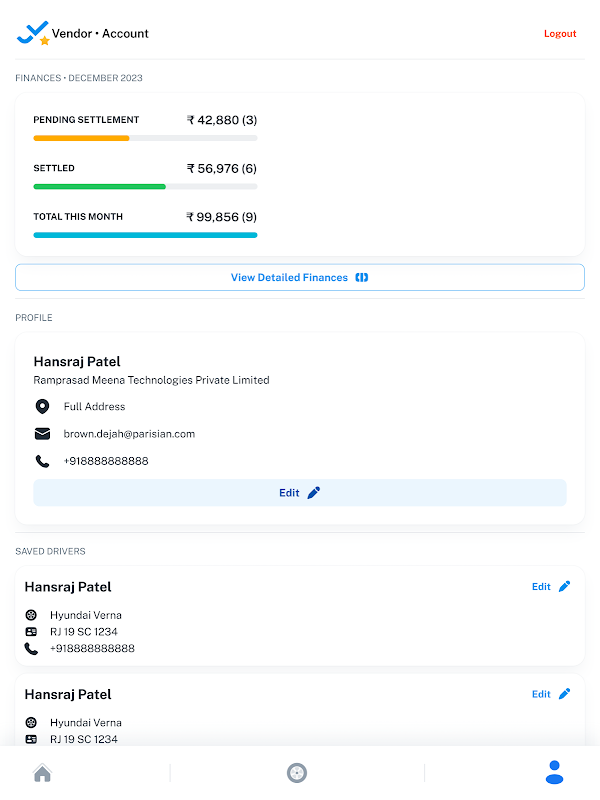The width and height of the screenshot is (600, 800).
Task: Click the location pin icon beside Full Address
Action: 42,407
